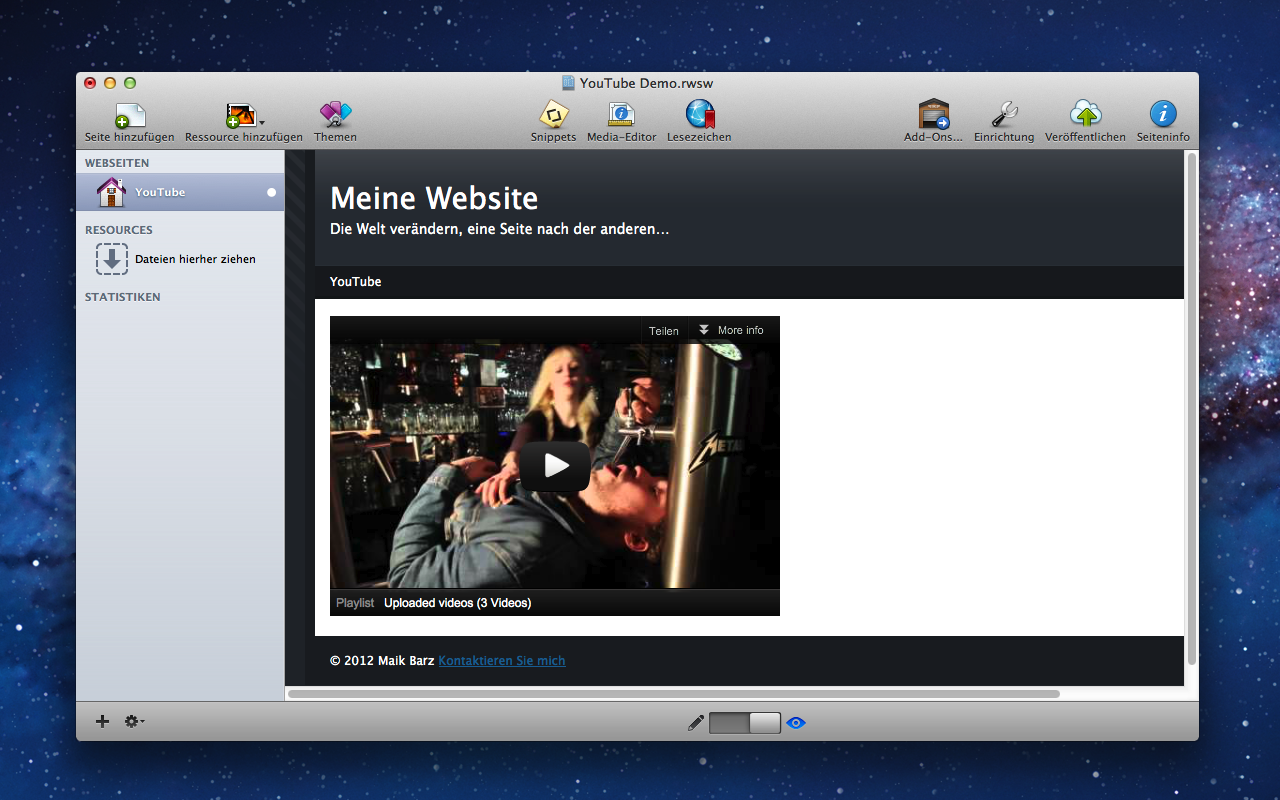Switch to edit mode pencil icon
The width and height of the screenshot is (1280, 800).
pos(696,722)
